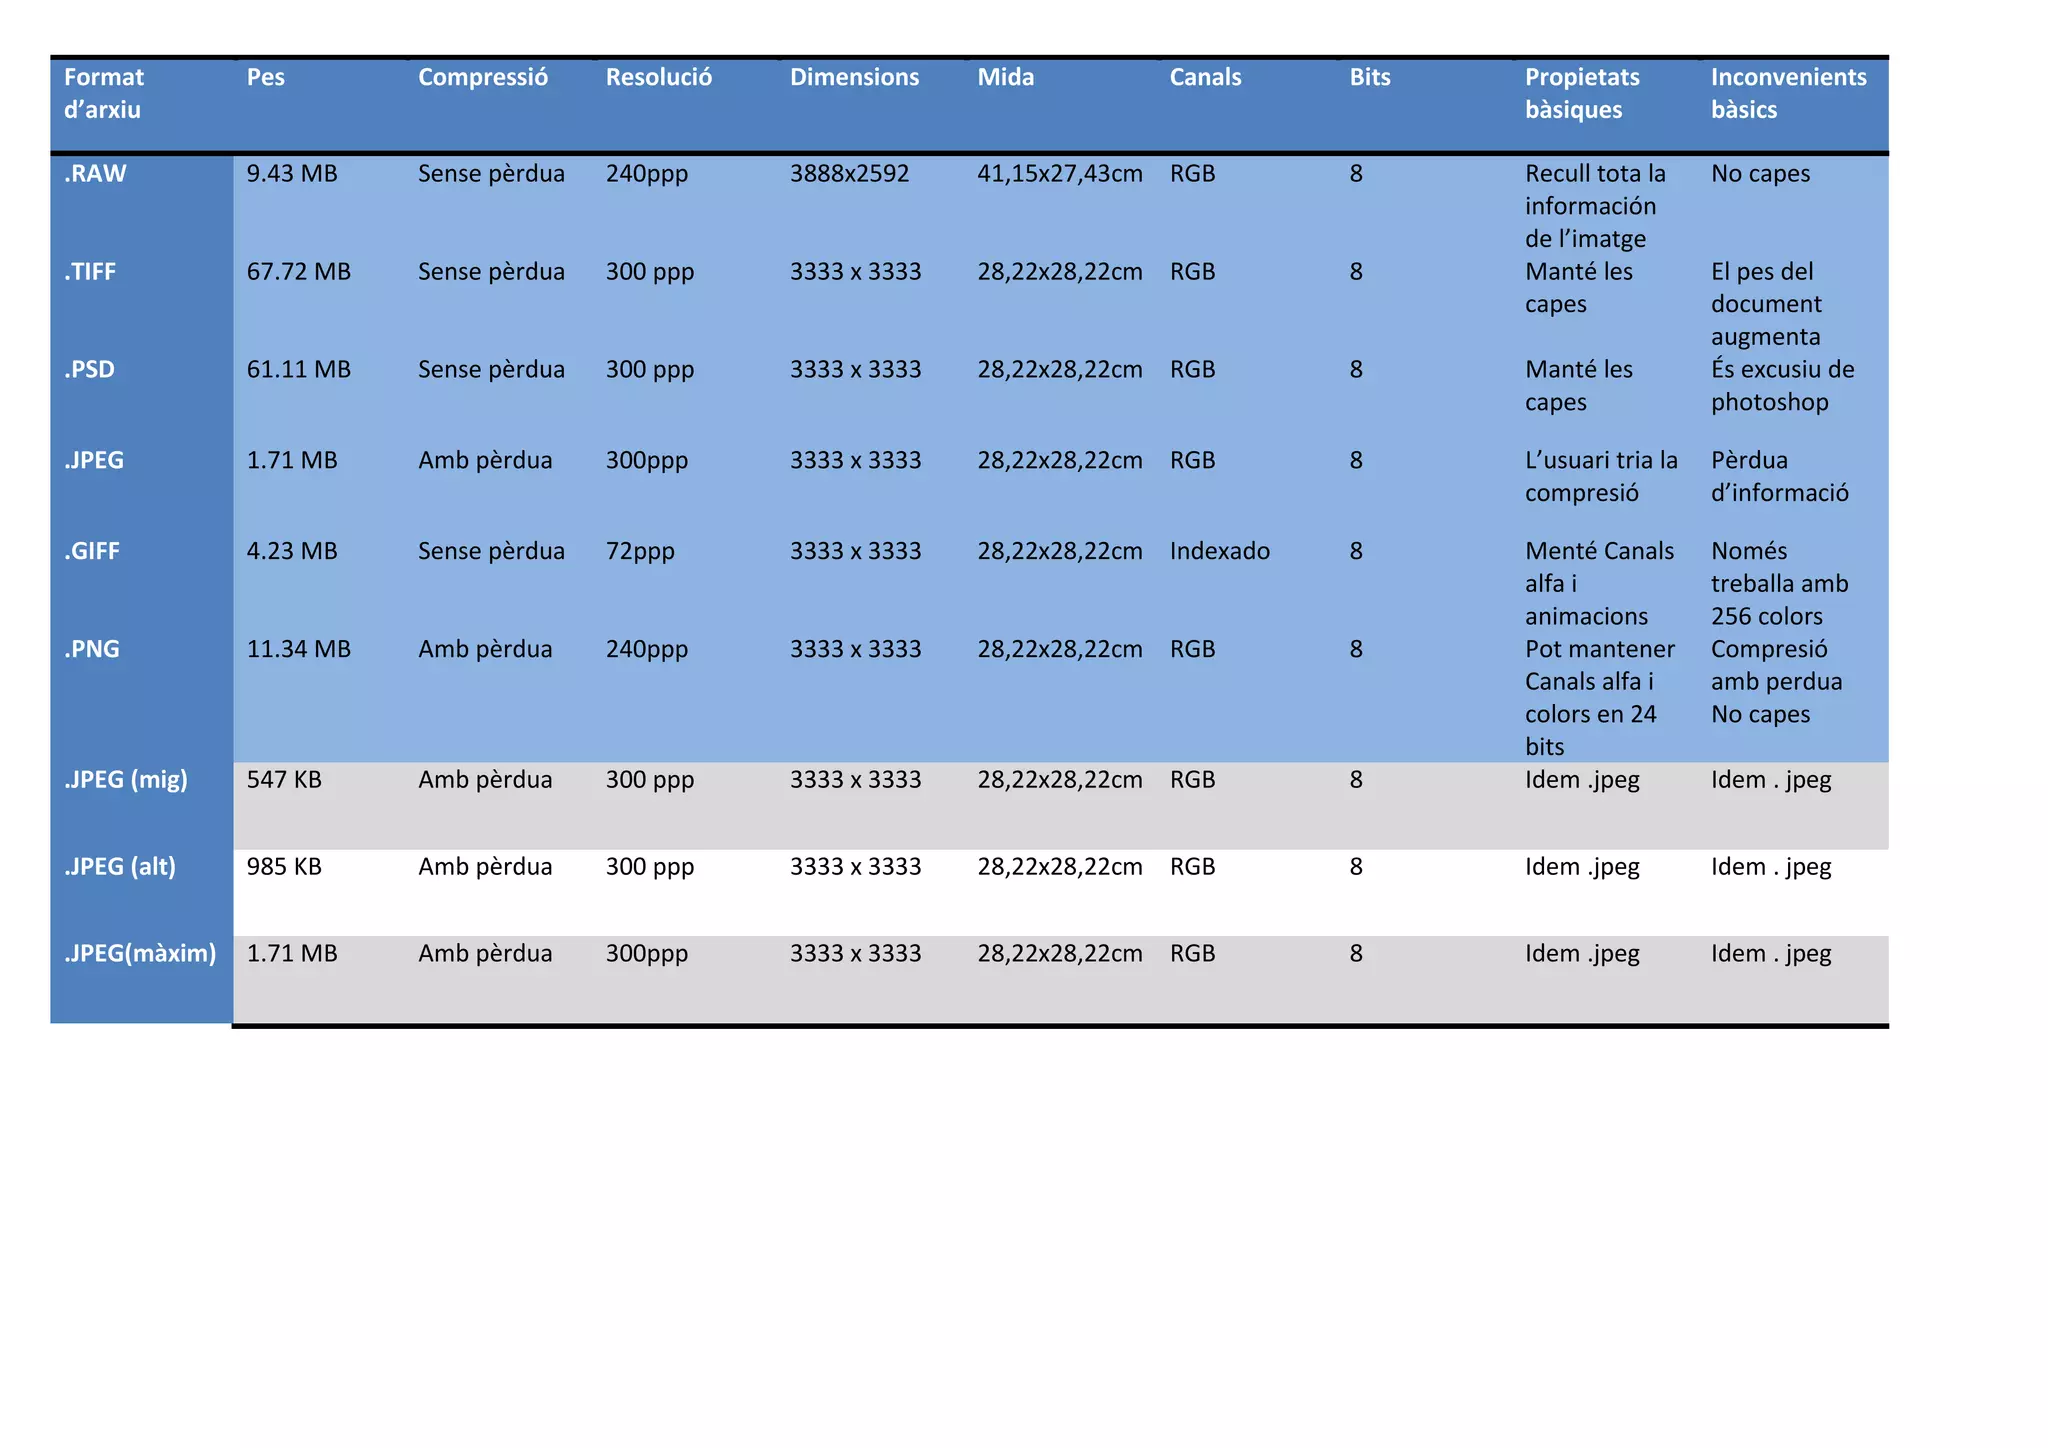Viewport: 2048px width, 1448px height.
Task: Select the '.TIFF' row label
Action: coord(90,271)
